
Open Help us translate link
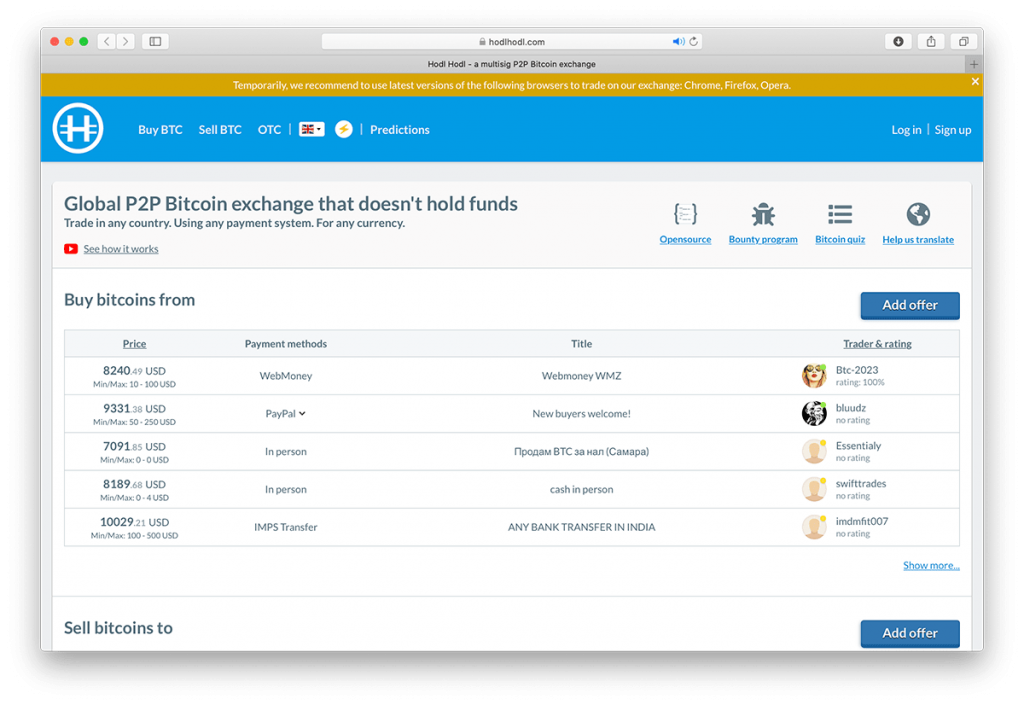[x=918, y=240]
